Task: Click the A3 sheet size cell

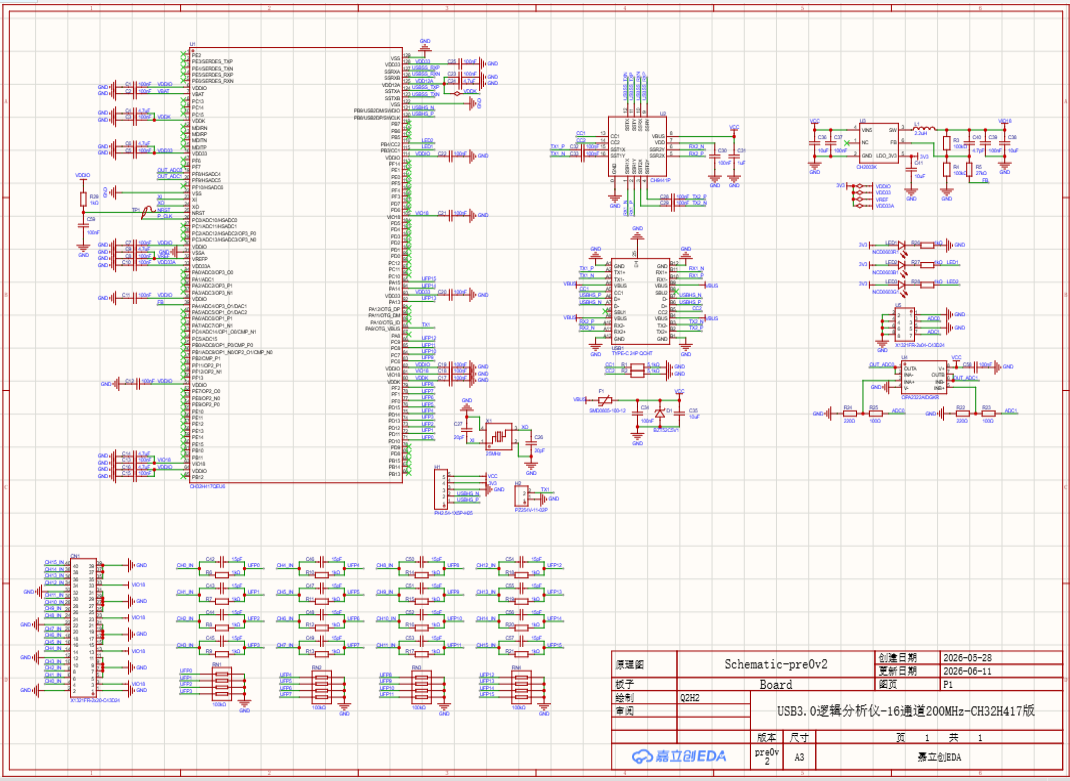Action: pos(799,757)
